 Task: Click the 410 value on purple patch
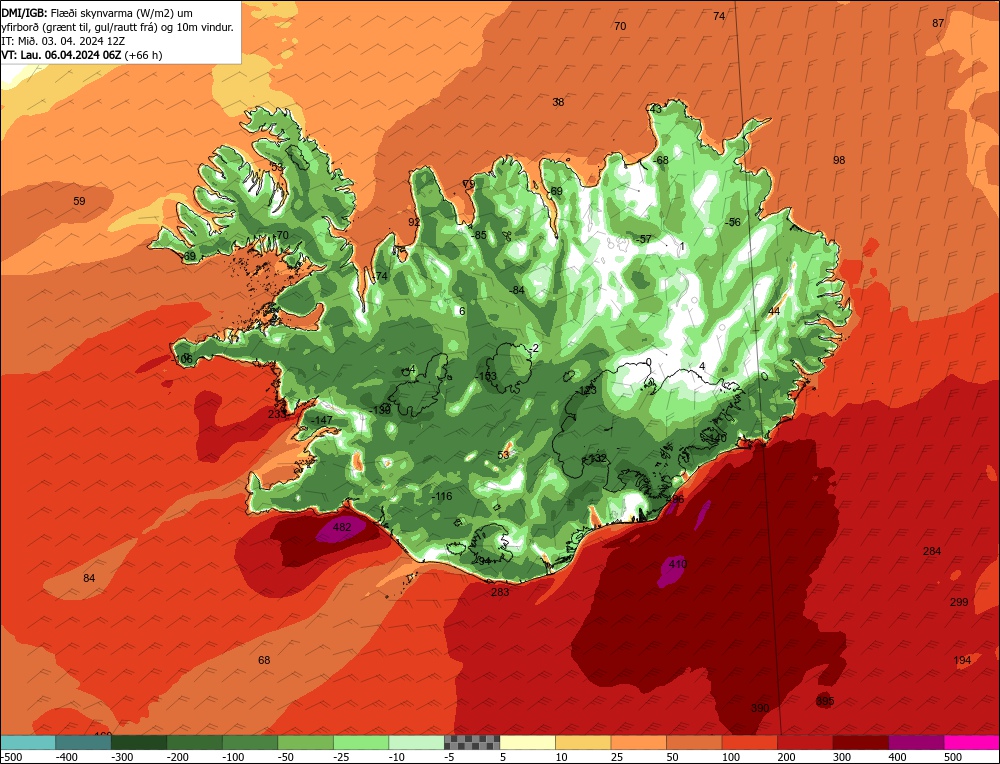(677, 564)
